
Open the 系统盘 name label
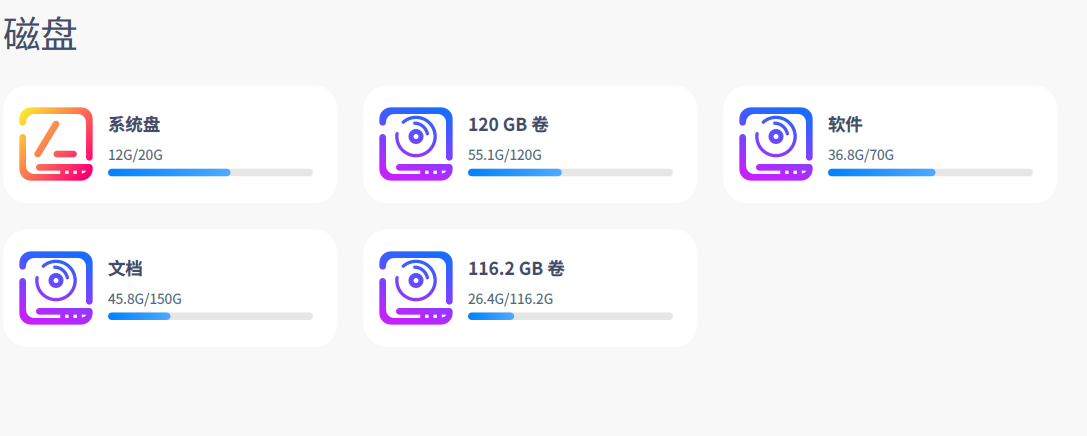click(134, 125)
